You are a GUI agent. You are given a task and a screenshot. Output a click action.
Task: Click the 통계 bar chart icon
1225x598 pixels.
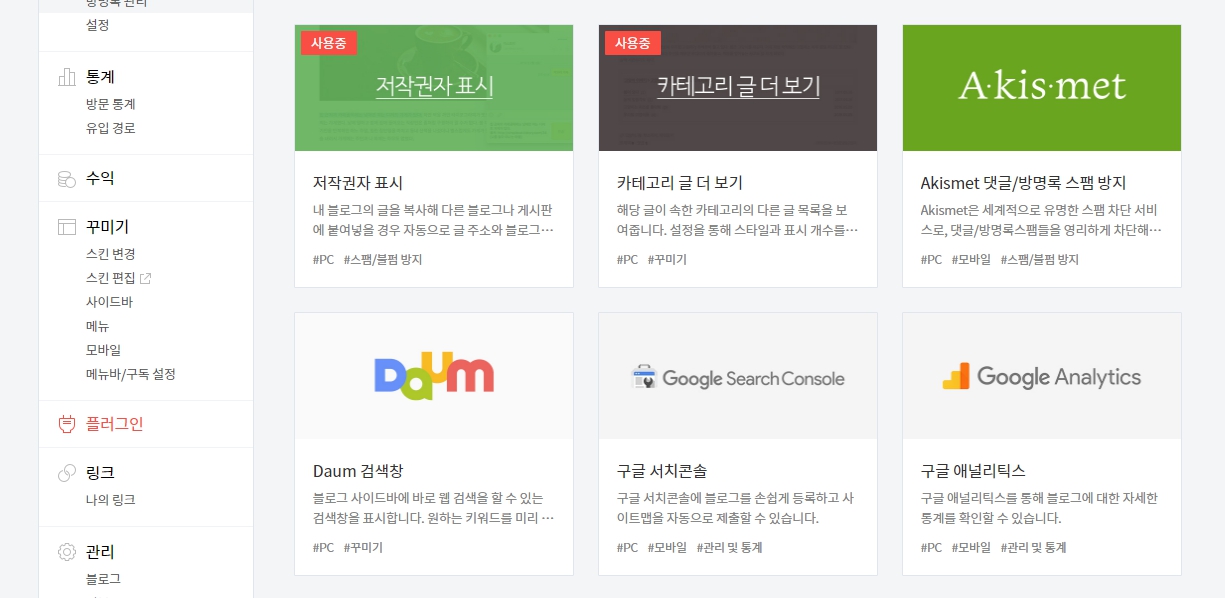coord(67,77)
